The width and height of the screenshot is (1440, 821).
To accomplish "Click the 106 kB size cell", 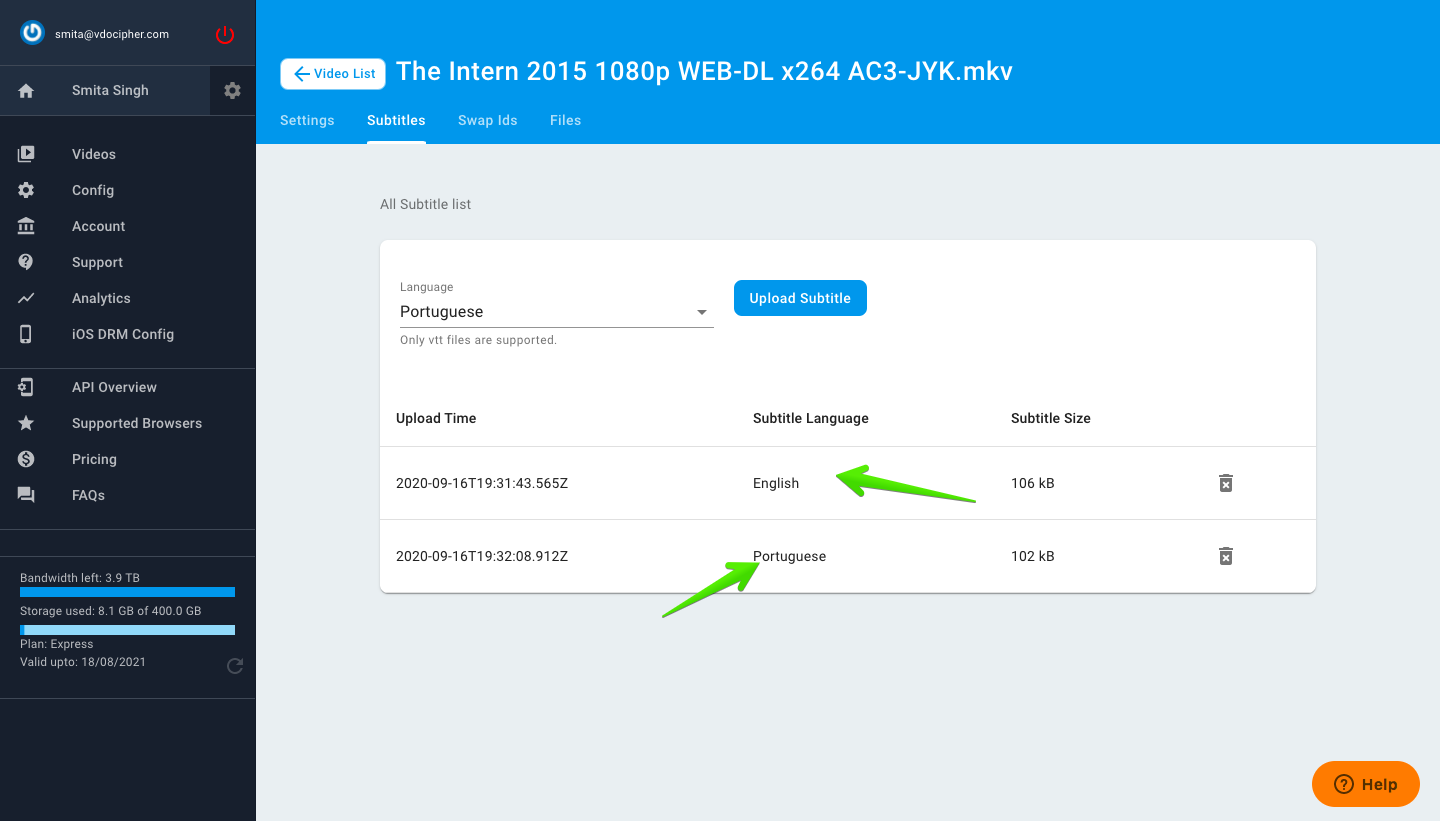I will (1033, 483).
